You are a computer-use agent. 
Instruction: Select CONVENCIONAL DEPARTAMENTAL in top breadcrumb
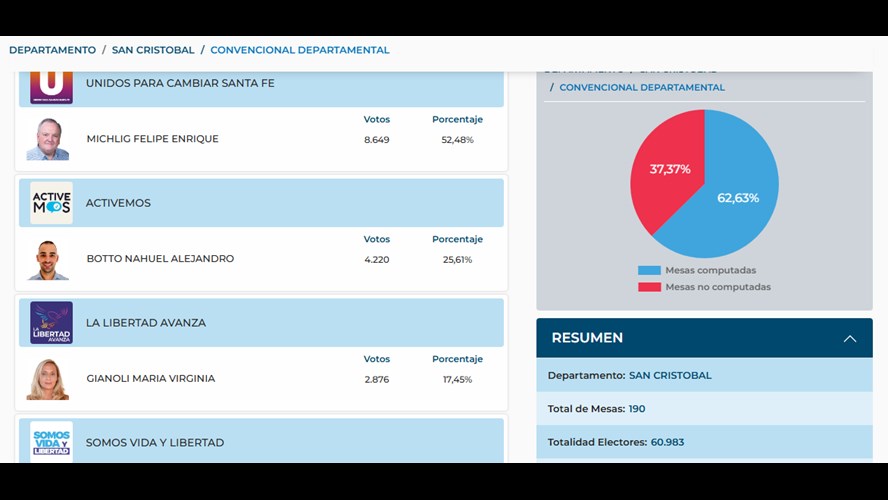pyautogui.click(x=300, y=50)
